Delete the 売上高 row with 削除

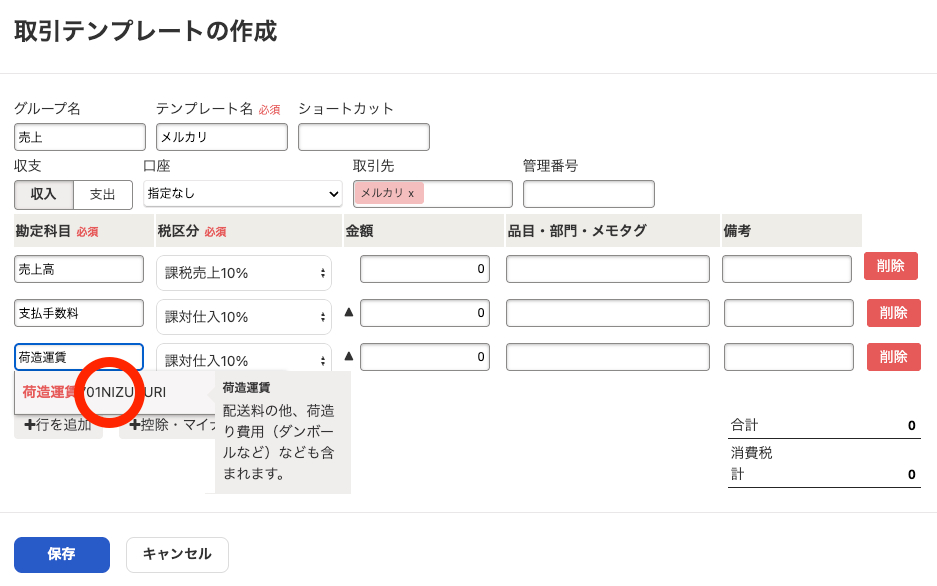click(892, 266)
